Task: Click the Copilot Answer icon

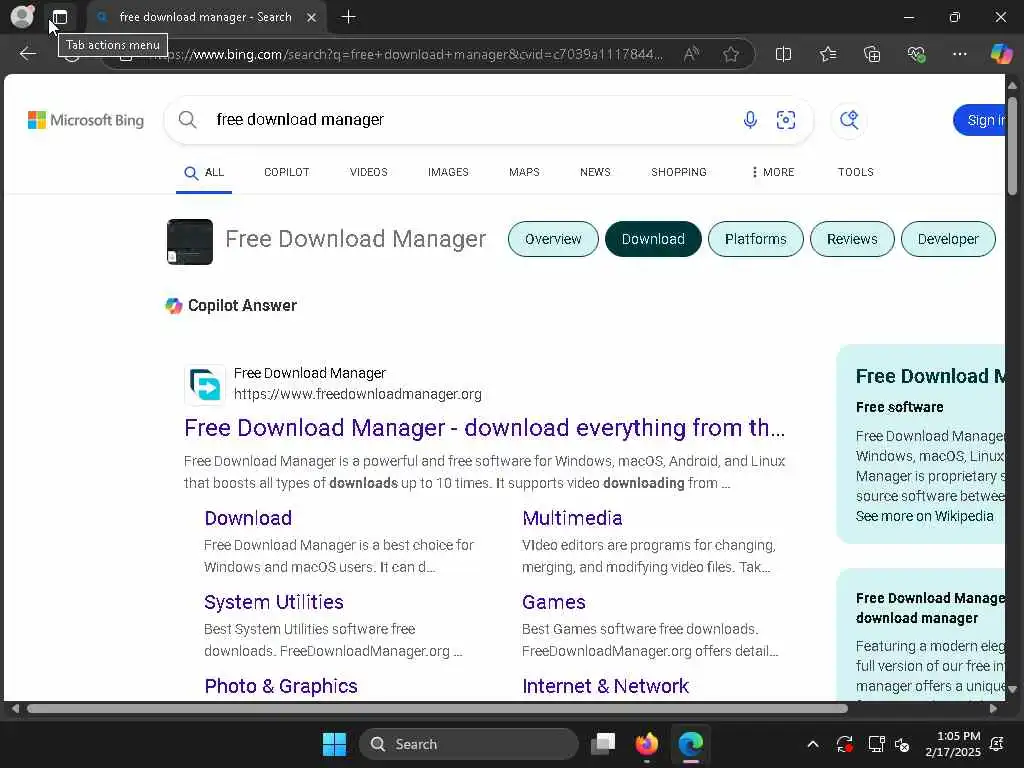Action: click(174, 306)
